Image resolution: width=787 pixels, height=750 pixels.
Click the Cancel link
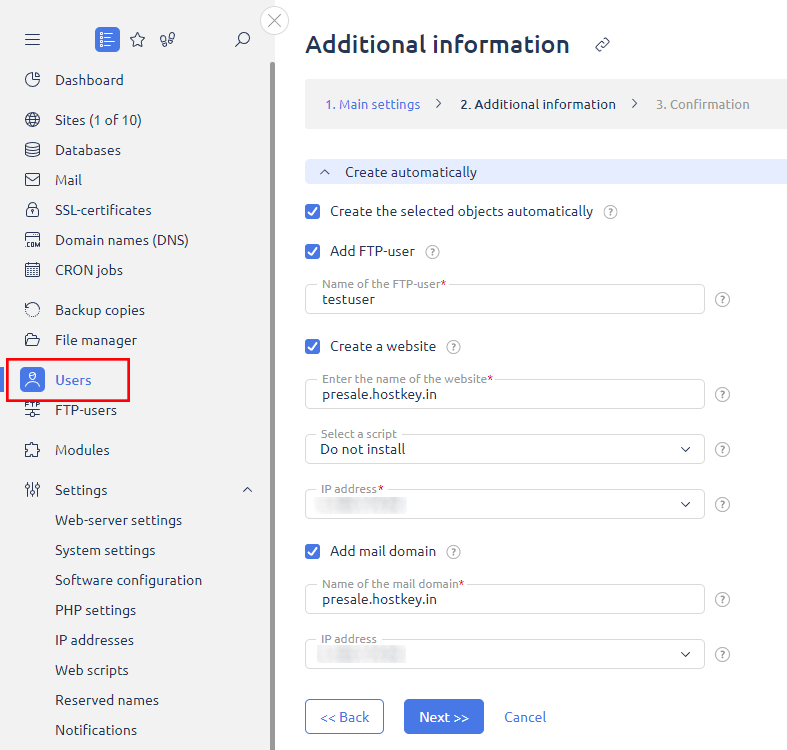pos(525,717)
